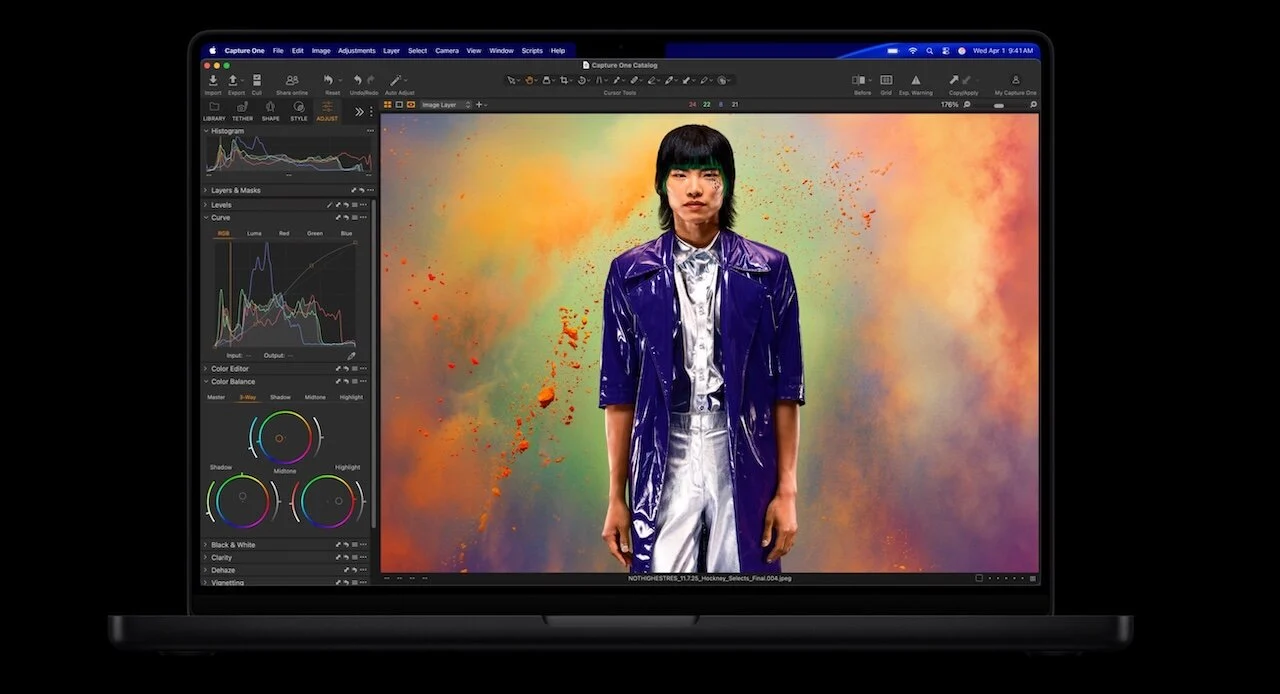Screen dimensions: 1280x694
Task: Open the Adjustments menu
Action: (x=356, y=50)
